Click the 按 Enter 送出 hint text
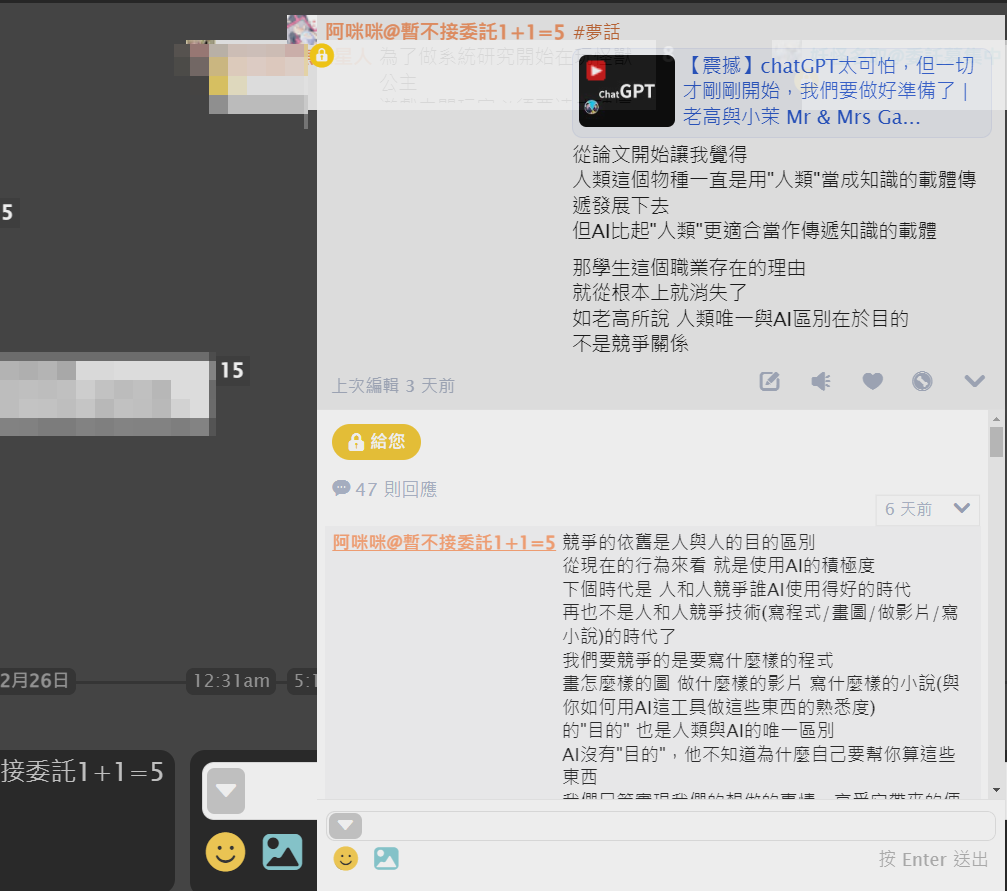1007x891 pixels. [933, 859]
